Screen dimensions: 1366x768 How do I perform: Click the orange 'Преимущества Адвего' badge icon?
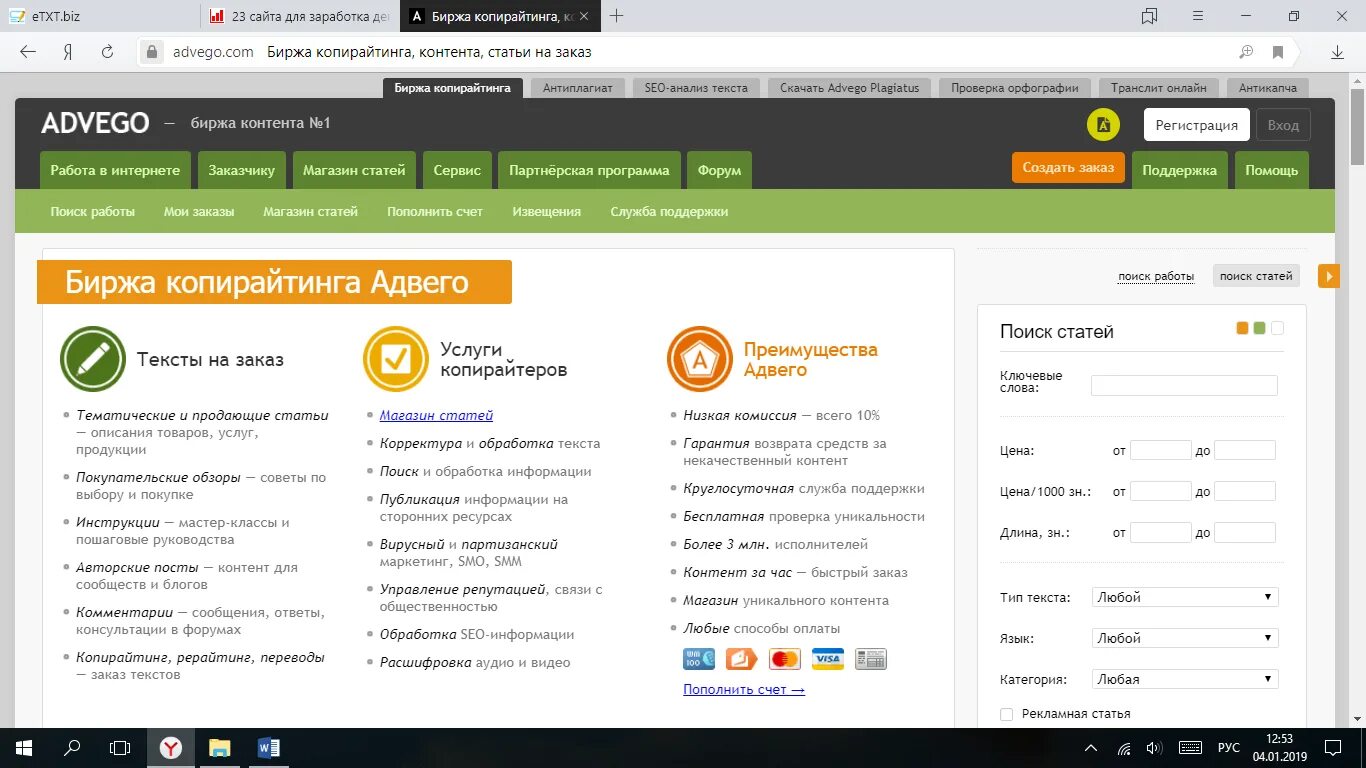[700, 359]
